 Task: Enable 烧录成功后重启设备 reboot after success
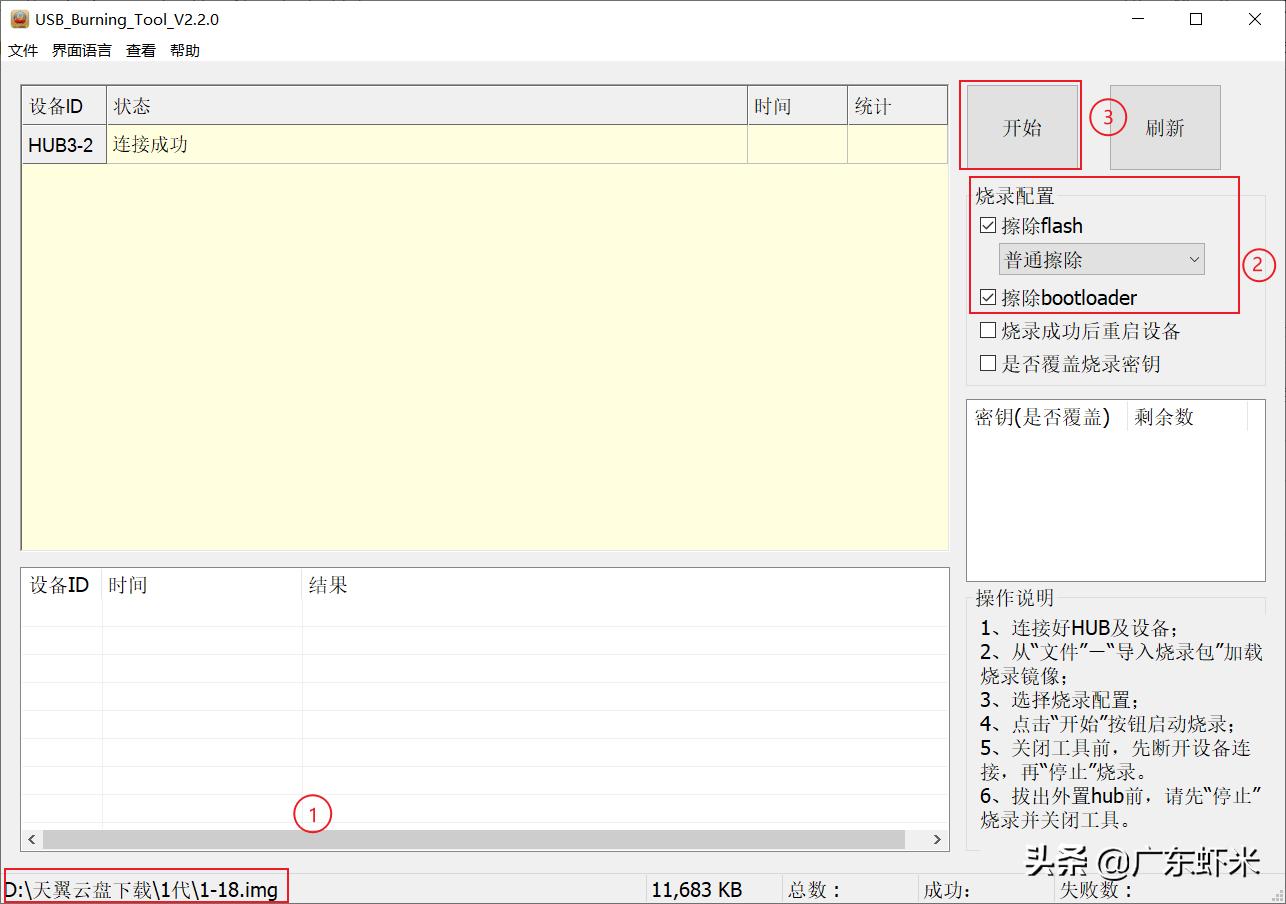point(988,330)
